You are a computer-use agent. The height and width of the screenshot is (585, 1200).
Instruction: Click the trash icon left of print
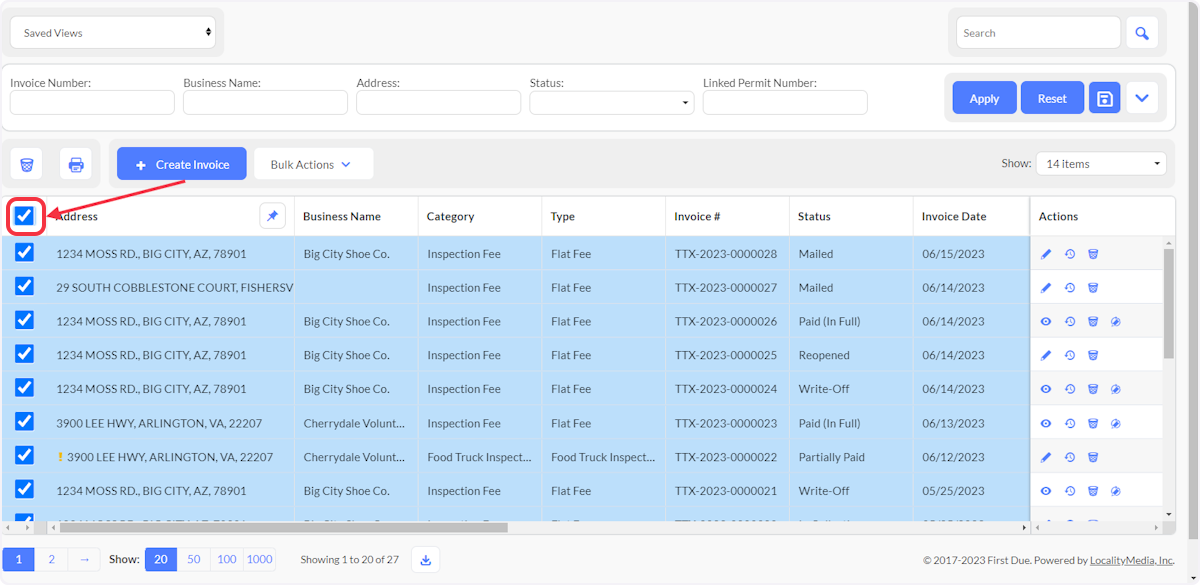27,164
